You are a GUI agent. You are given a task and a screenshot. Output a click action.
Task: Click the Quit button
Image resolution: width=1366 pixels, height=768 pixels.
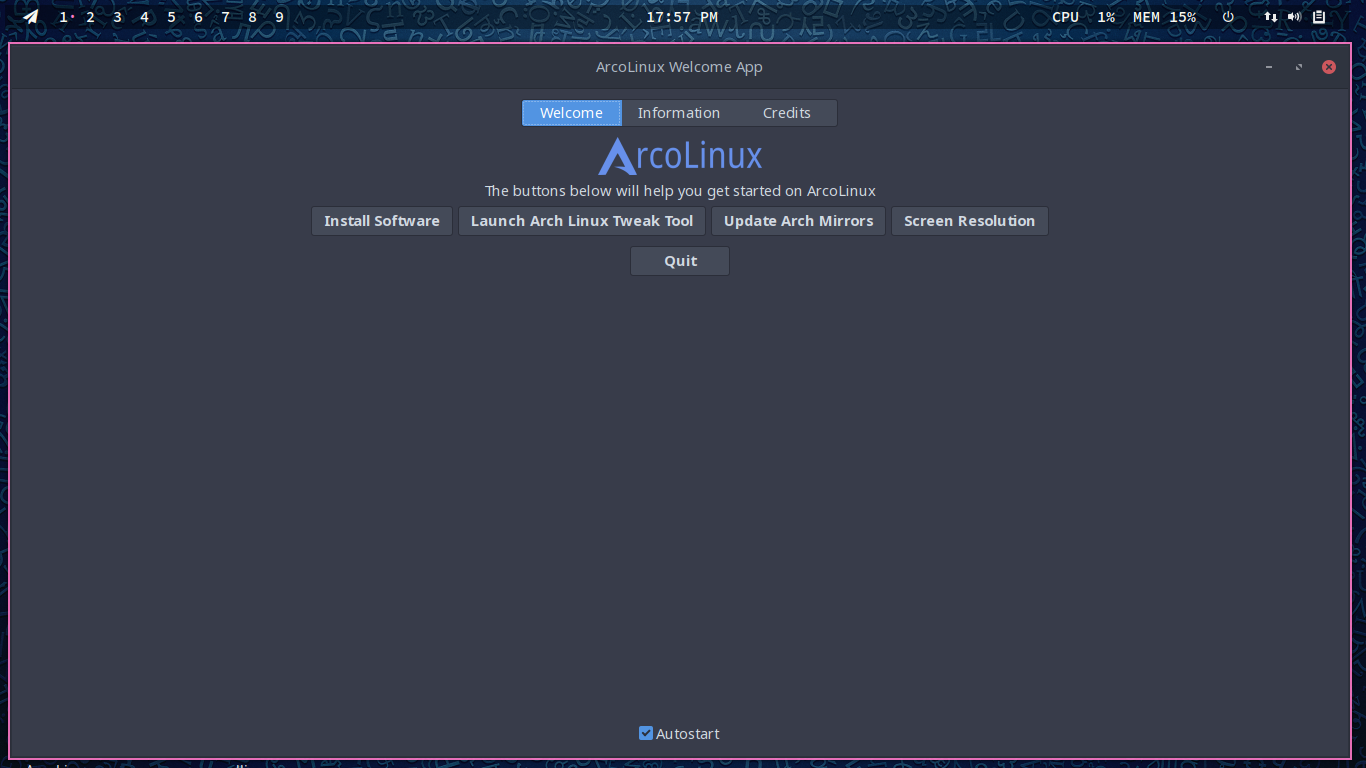[x=680, y=261]
